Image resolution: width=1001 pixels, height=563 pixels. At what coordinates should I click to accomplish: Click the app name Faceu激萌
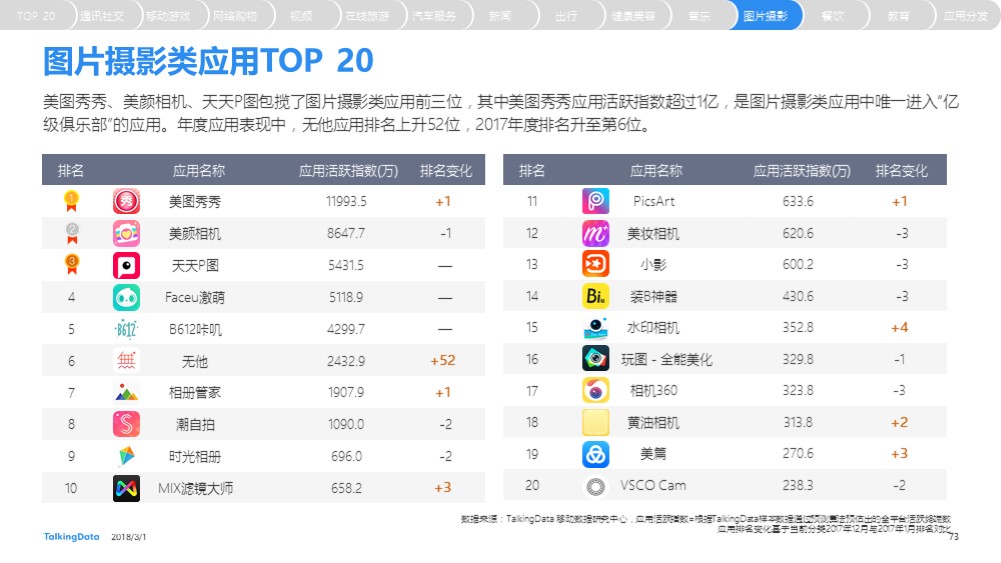pos(195,297)
